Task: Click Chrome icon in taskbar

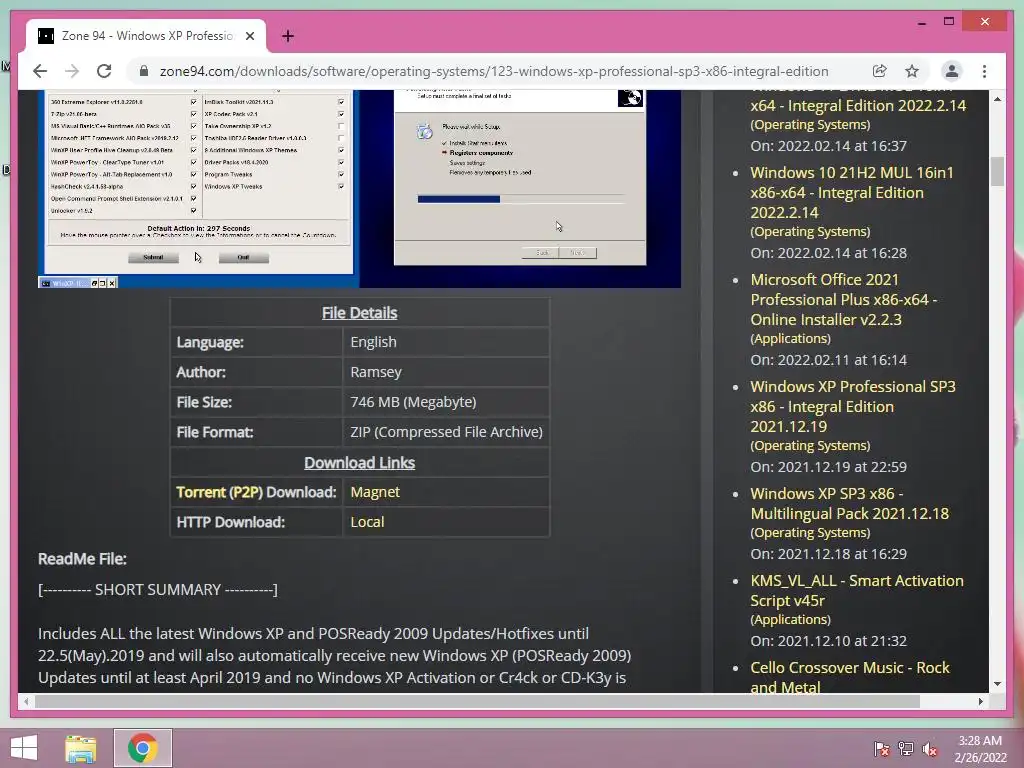Action: tap(142, 748)
